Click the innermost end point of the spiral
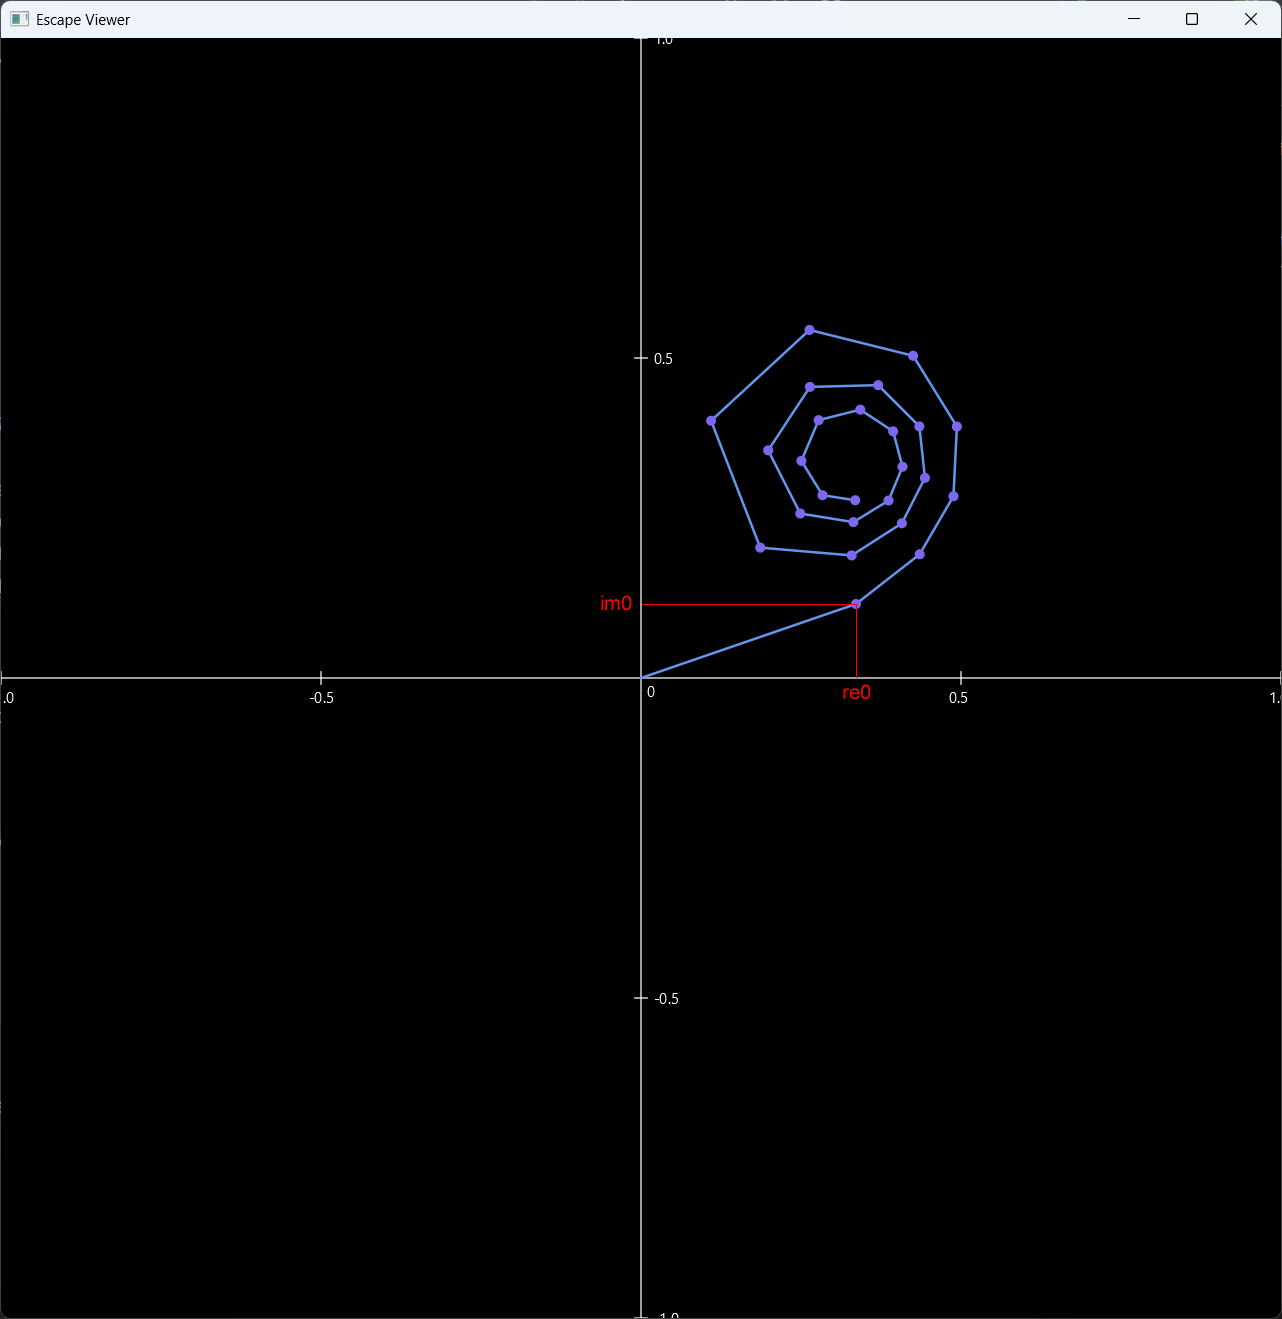 point(855,500)
